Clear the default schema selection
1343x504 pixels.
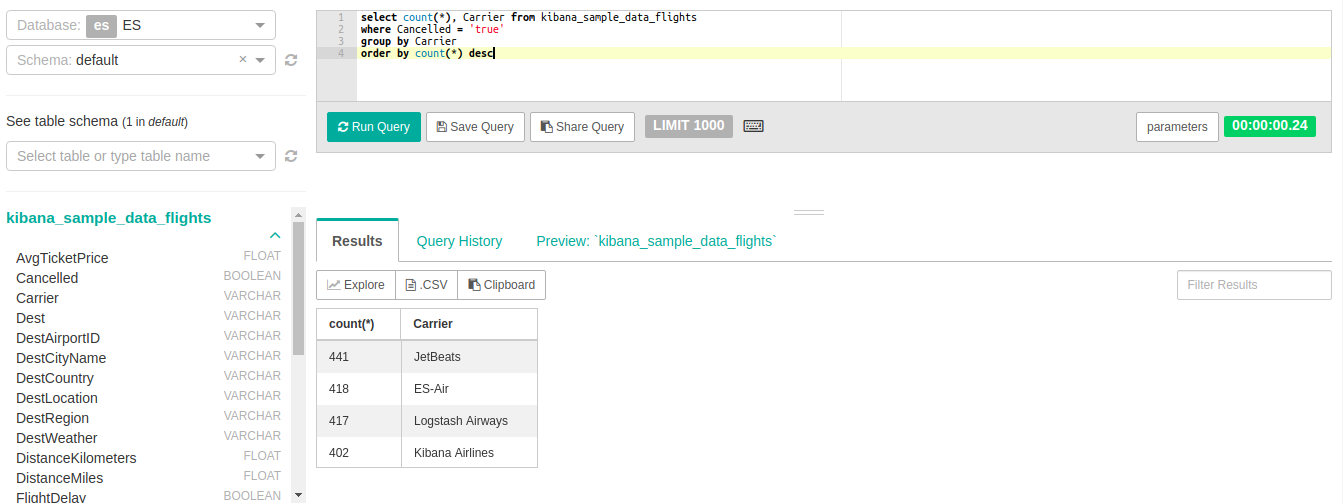pos(242,59)
